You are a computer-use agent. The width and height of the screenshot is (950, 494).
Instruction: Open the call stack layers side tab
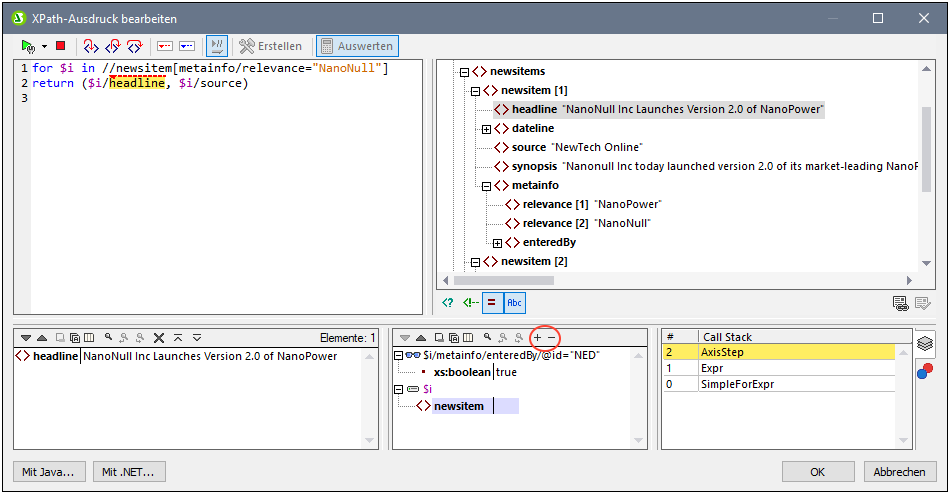tap(925, 344)
